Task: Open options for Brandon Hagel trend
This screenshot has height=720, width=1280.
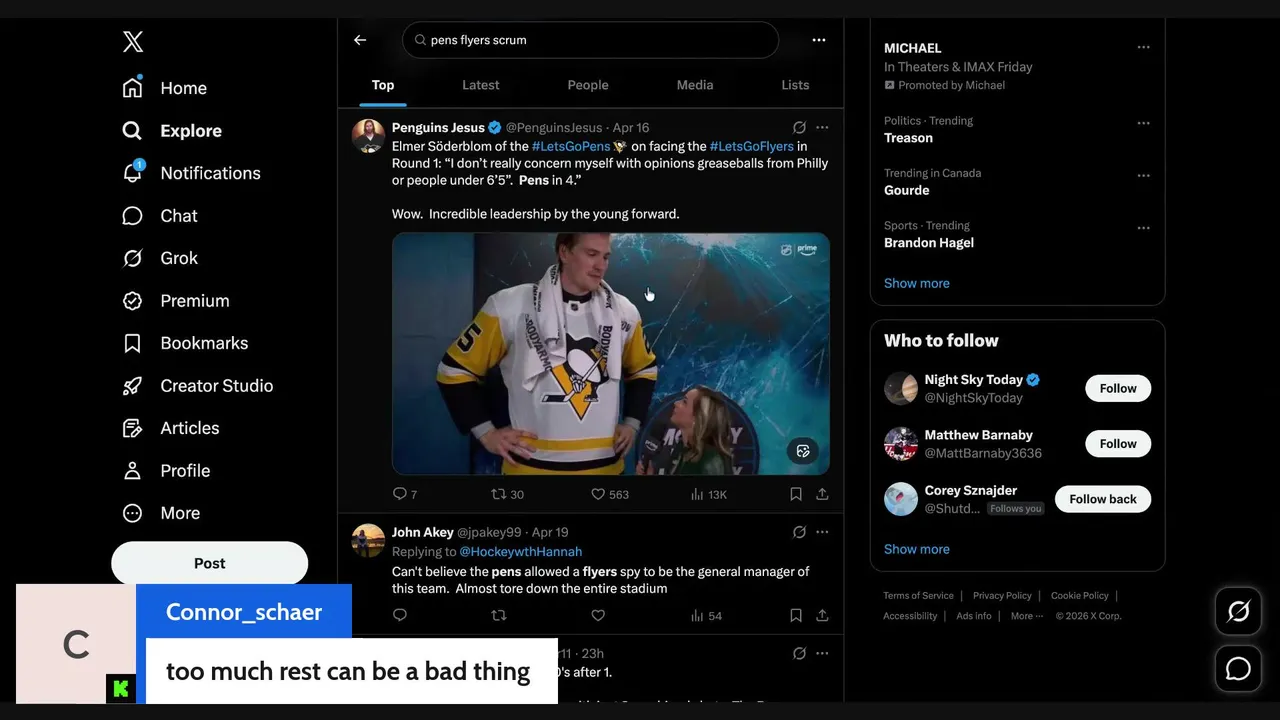Action: click(1144, 228)
